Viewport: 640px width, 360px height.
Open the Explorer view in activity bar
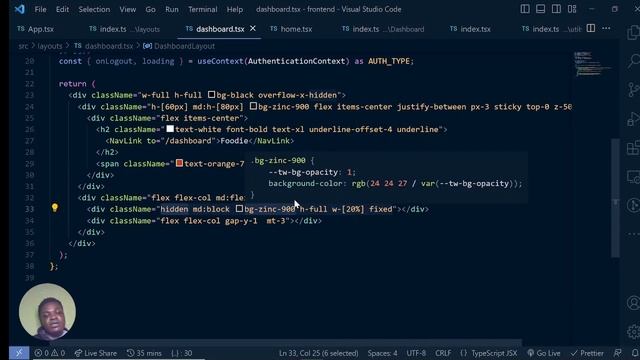click(x=633, y=33)
